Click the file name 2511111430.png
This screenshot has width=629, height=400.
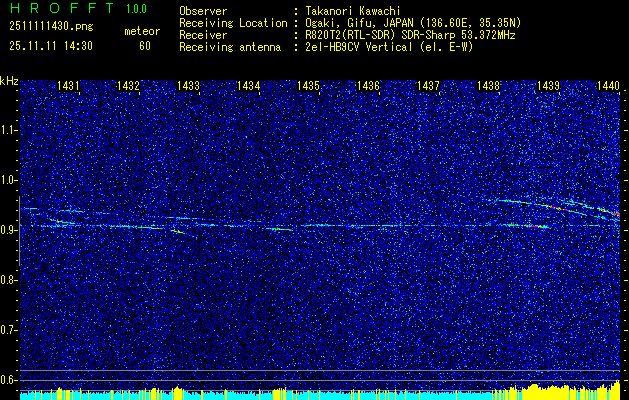tap(51, 27)
